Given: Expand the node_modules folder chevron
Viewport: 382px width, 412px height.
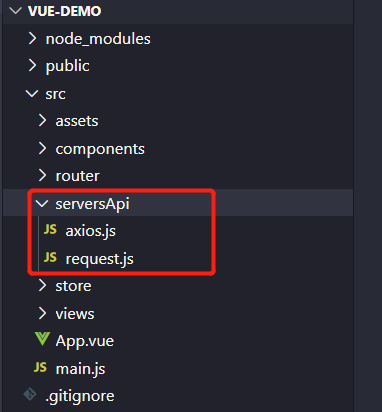Looking at the screenshot, I should click(32, 38).
